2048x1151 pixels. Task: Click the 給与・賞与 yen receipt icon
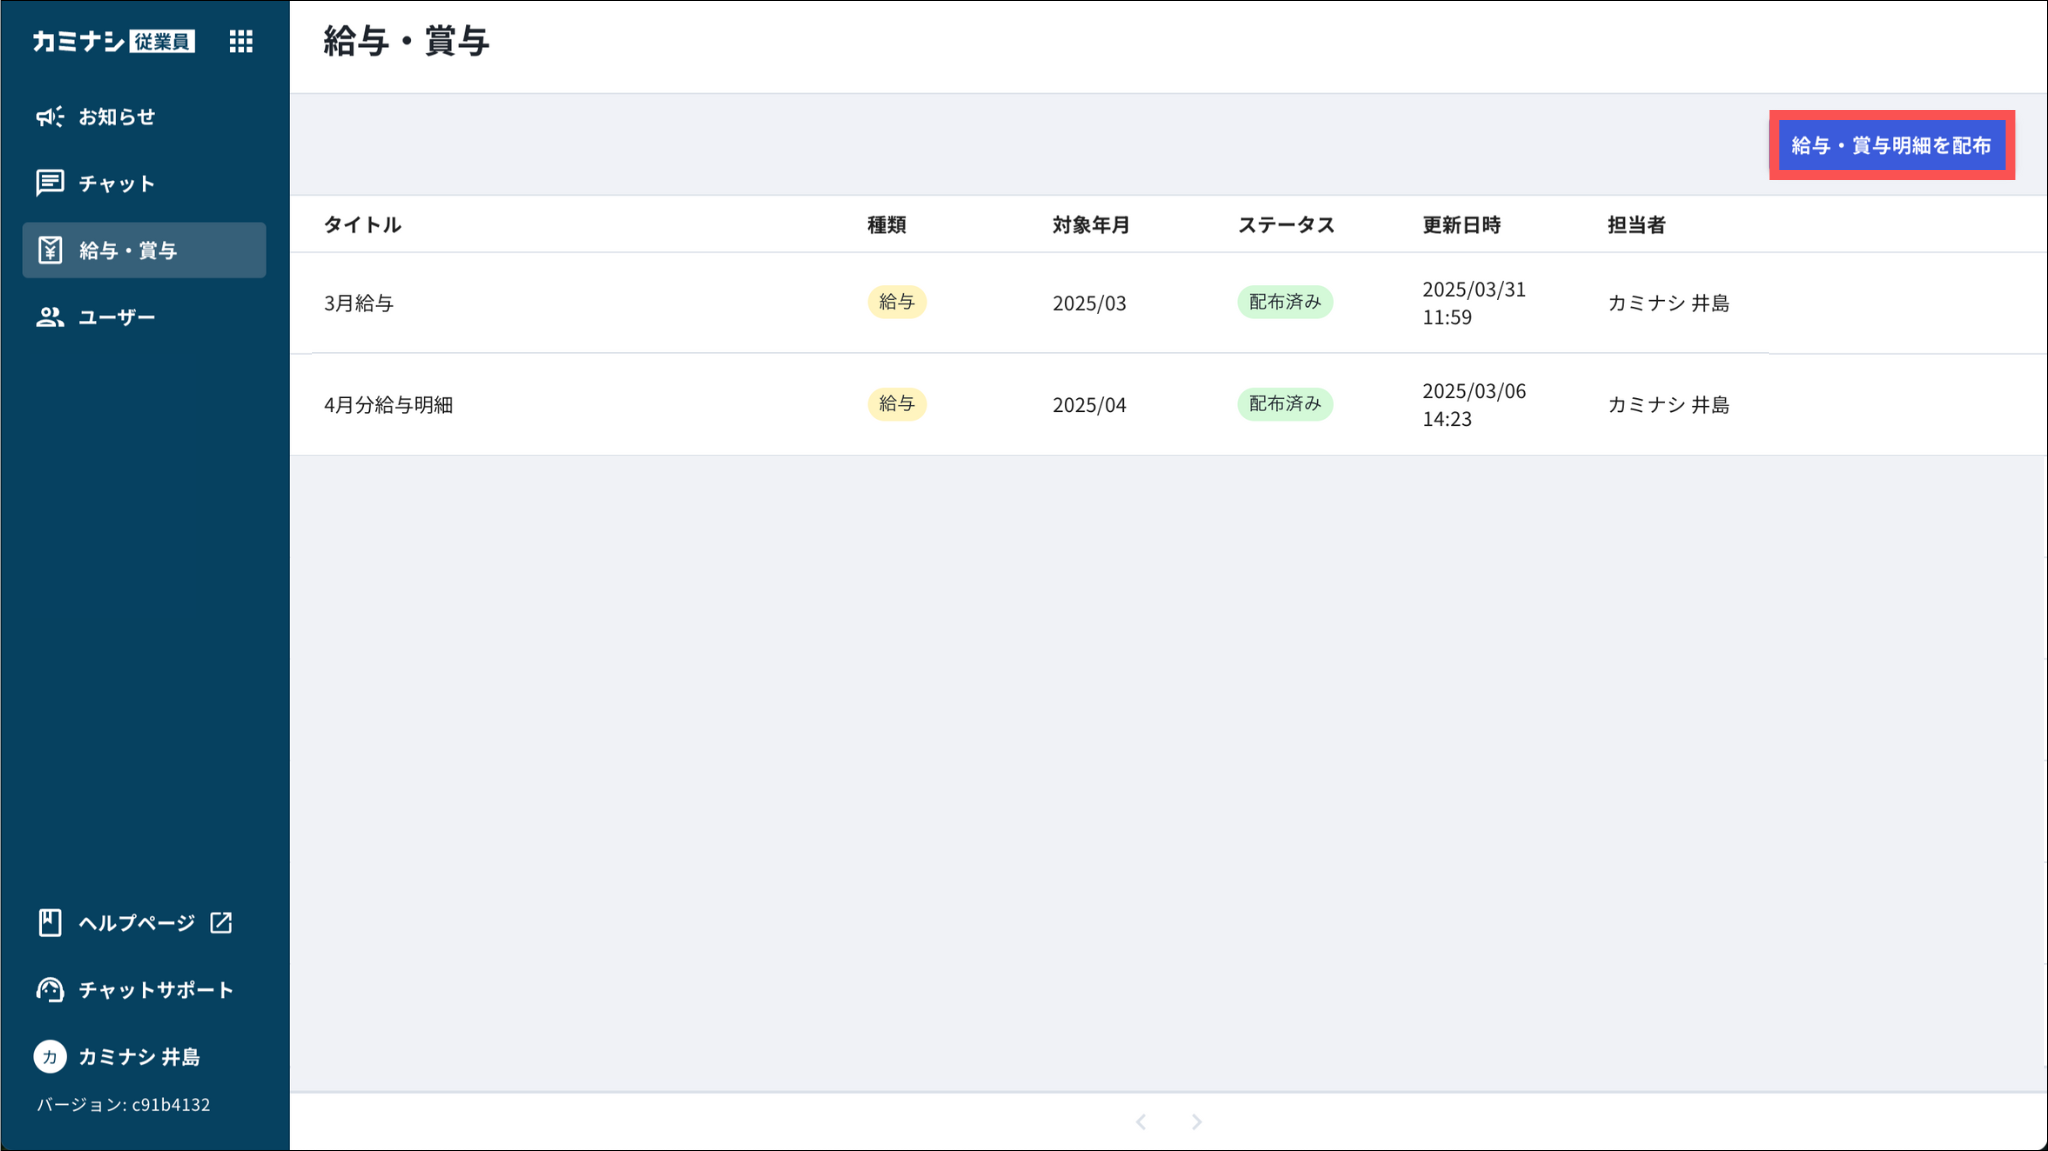[x=50, y=250]
